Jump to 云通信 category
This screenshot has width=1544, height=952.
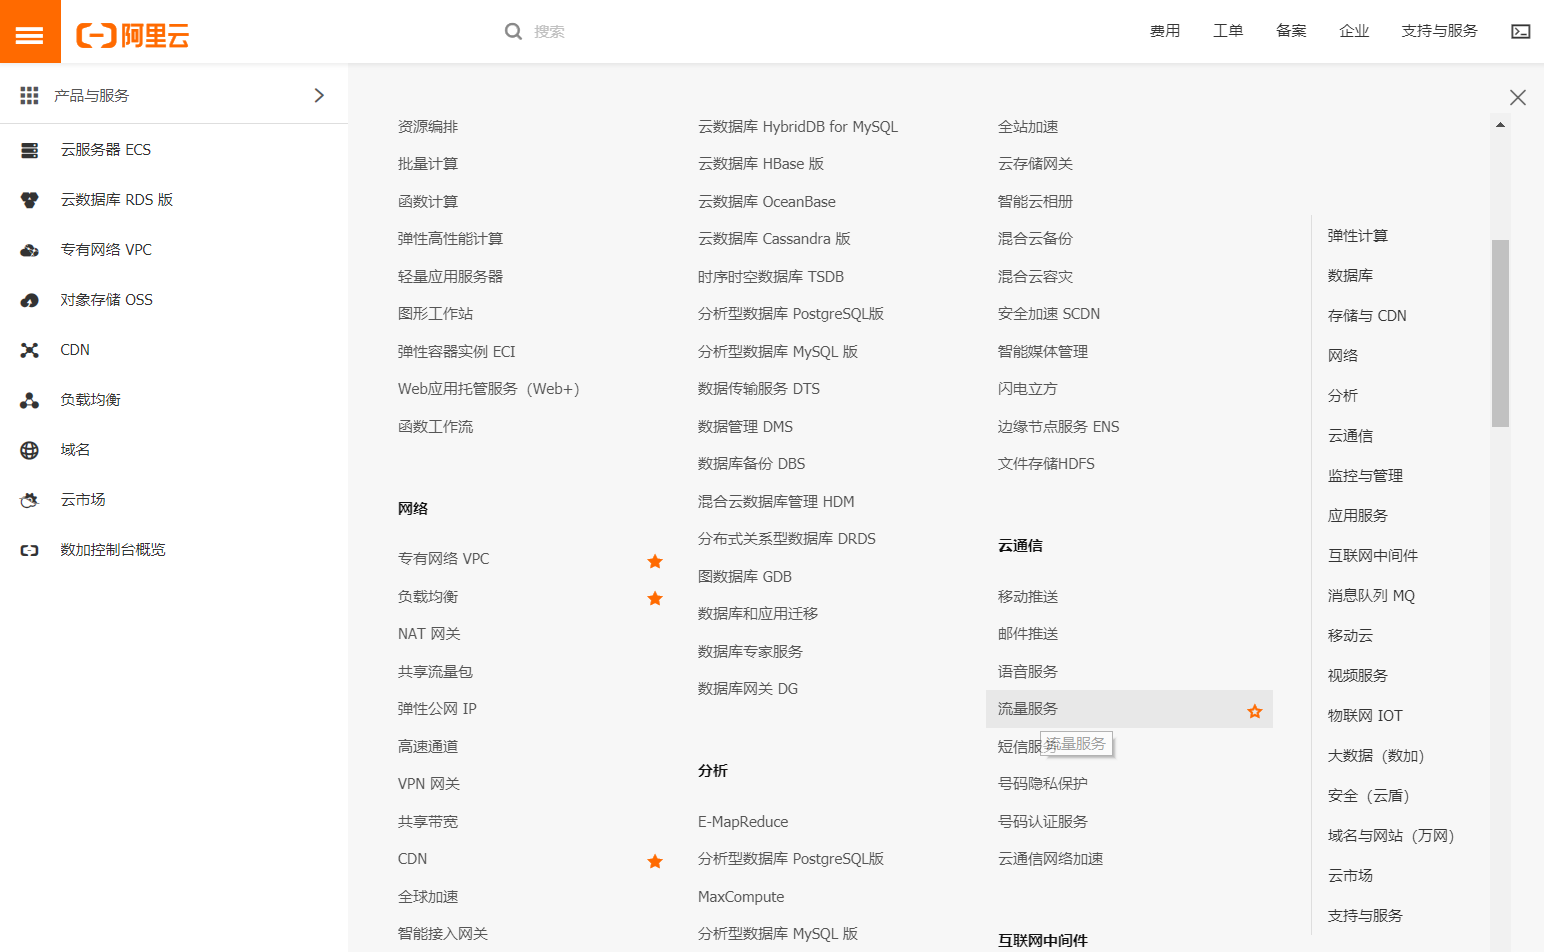1350,436
